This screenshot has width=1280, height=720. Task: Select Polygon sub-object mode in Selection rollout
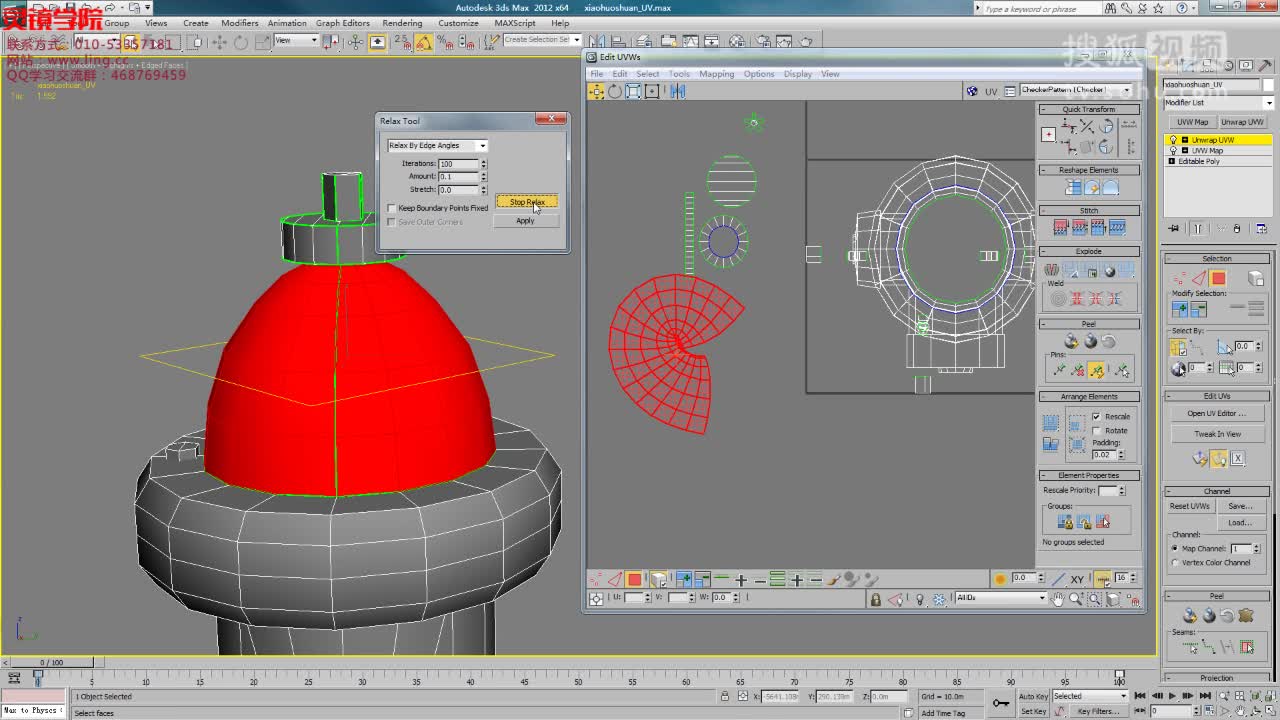[x=1218, y=279]
